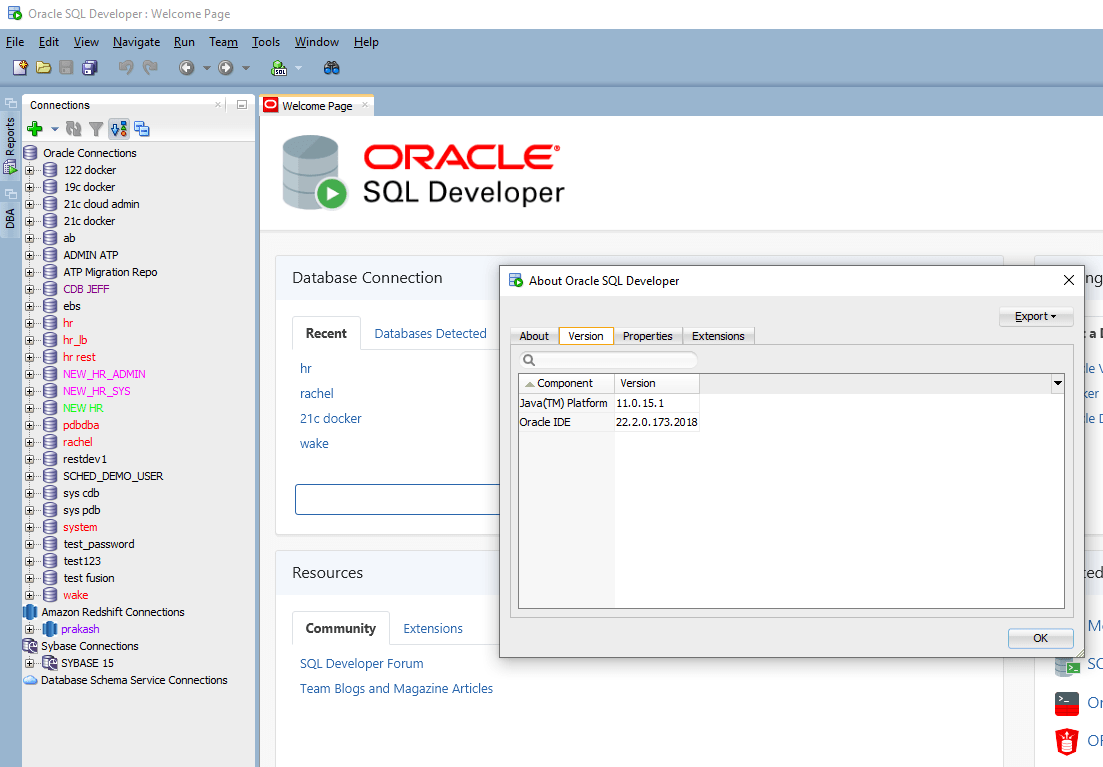Apply a filter in the Connections panel
Viewport: 1103px width, 767px height.
coord(95,128)
